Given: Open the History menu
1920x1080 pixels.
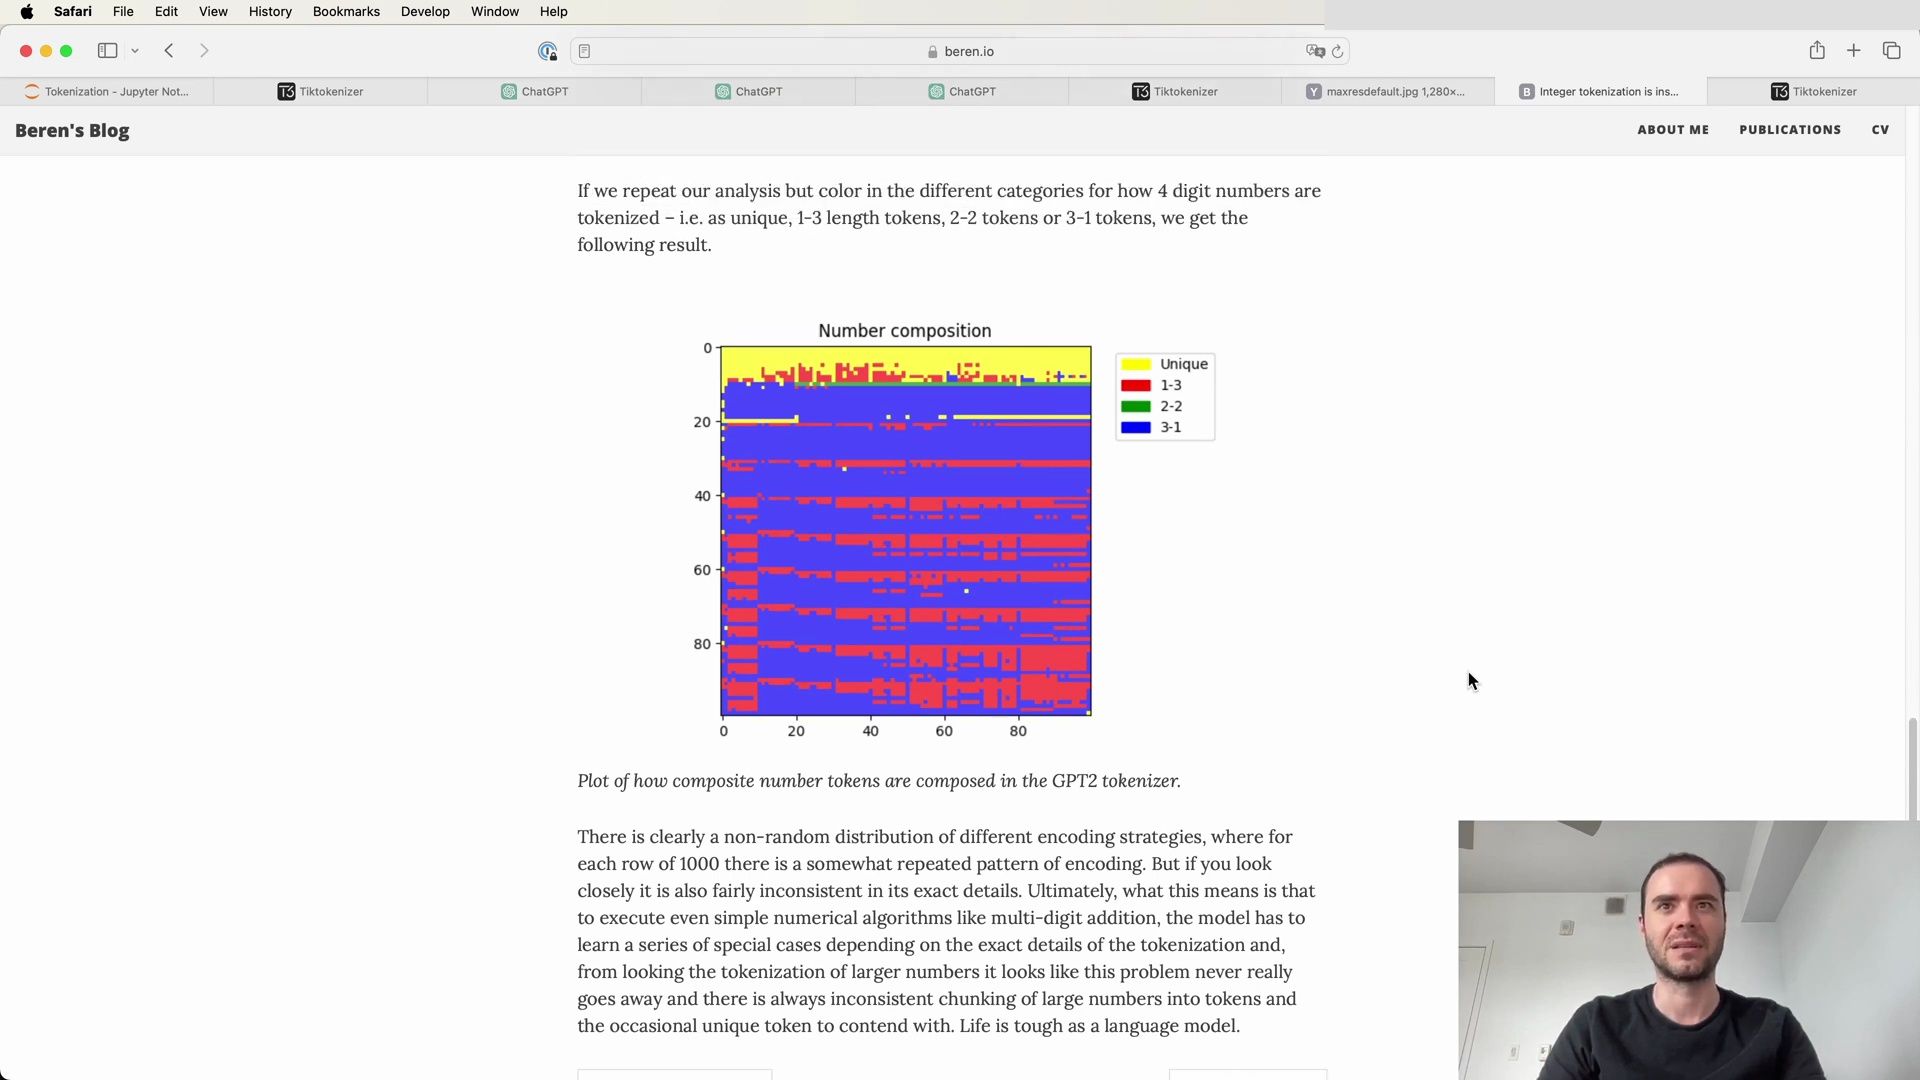Looking at the screenshot, I should click(x=270, y=12).
